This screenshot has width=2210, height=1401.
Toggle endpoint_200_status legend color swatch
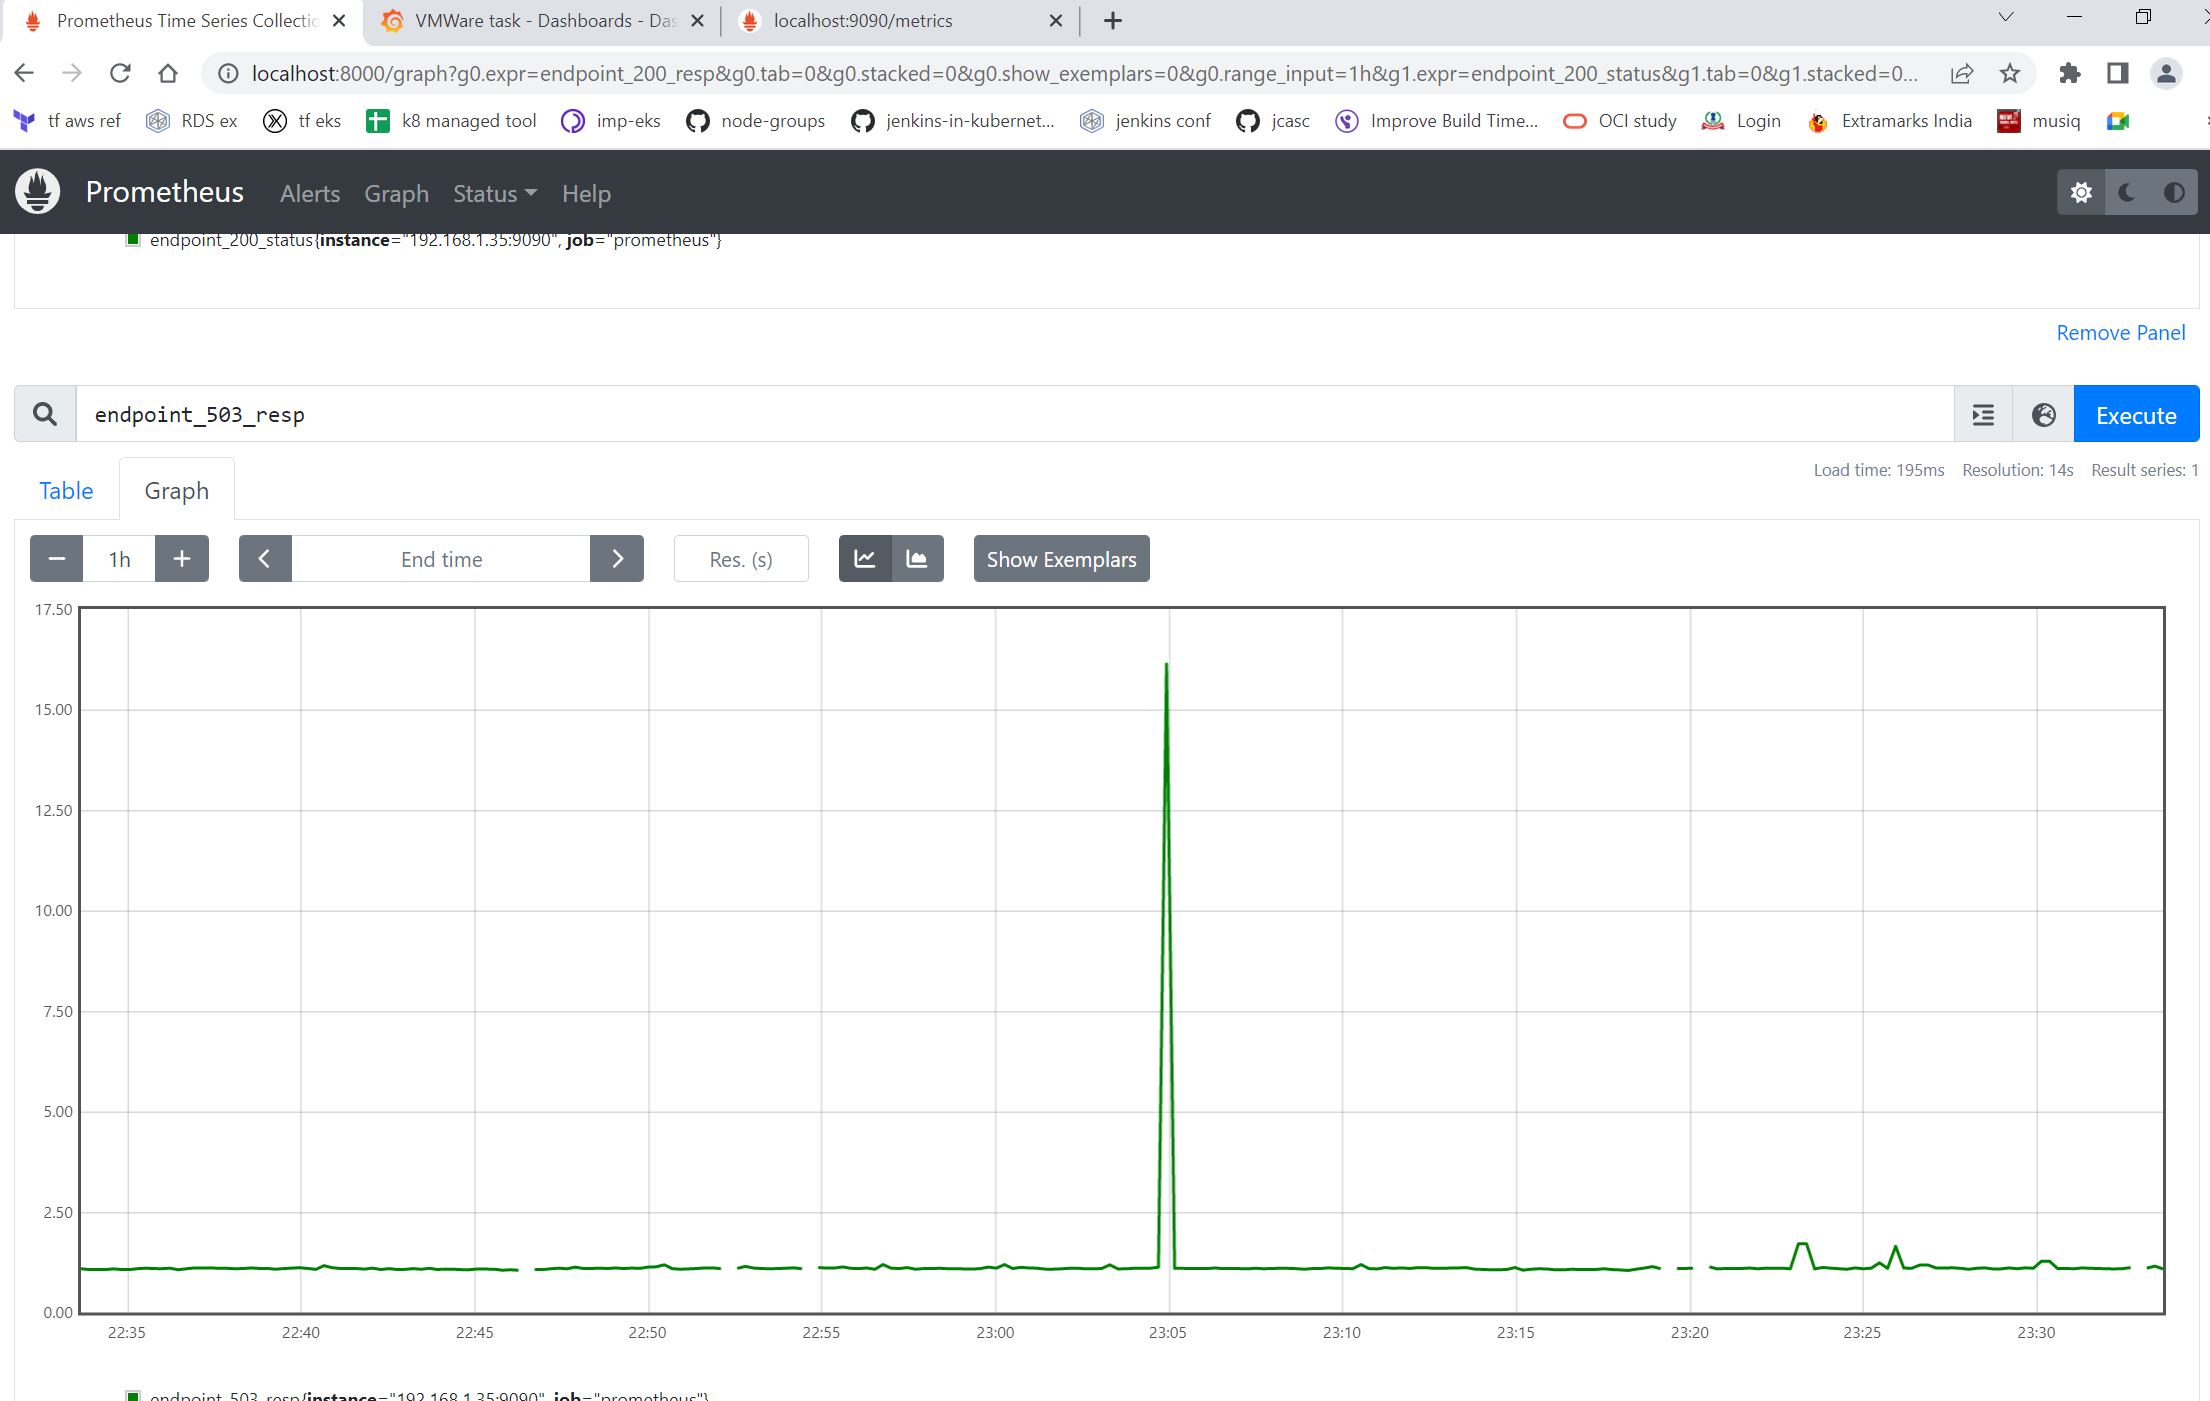(x=132, y=239)
